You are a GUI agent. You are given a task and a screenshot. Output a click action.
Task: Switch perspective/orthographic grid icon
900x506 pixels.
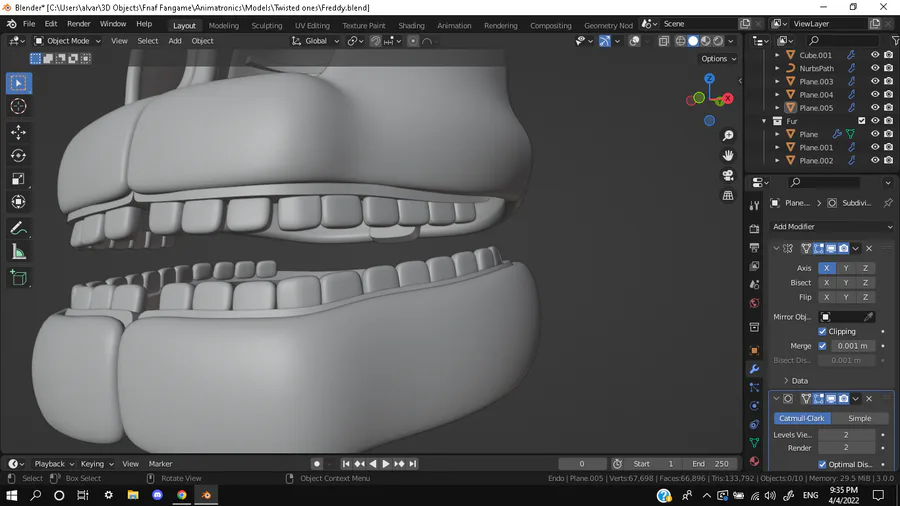[x=728, y=196]
